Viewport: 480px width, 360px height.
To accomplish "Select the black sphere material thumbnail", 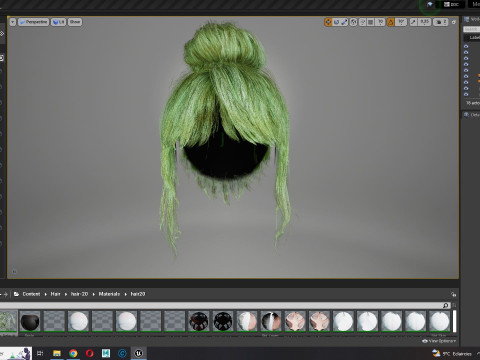I will [x=30, y=321].
